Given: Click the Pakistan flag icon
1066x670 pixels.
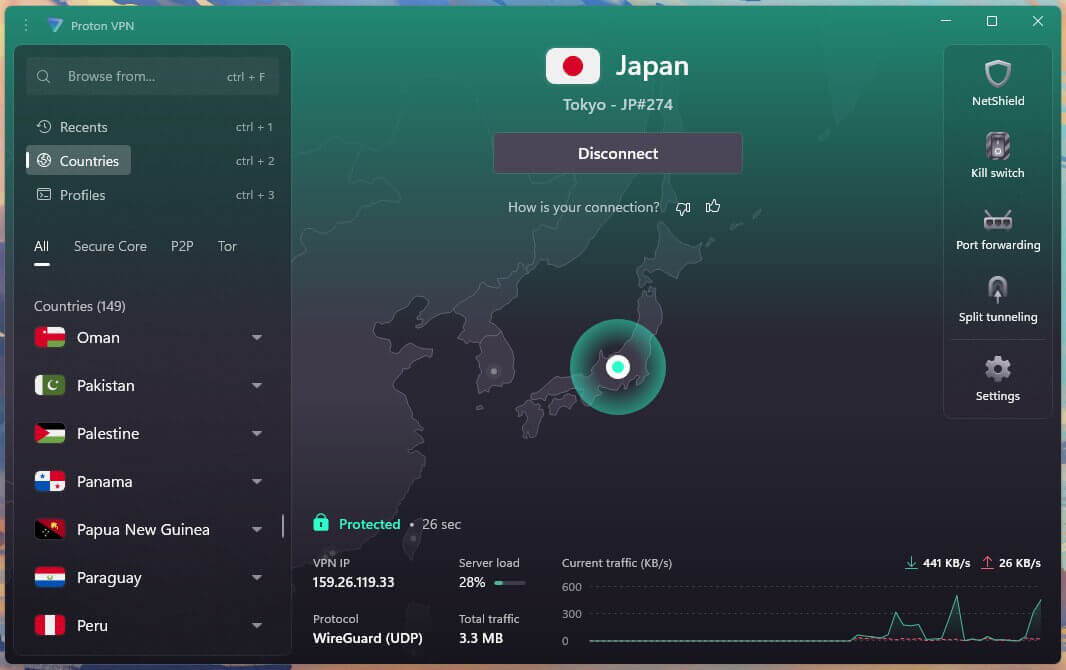Looking at the screenshot, I should pos(50,385).
